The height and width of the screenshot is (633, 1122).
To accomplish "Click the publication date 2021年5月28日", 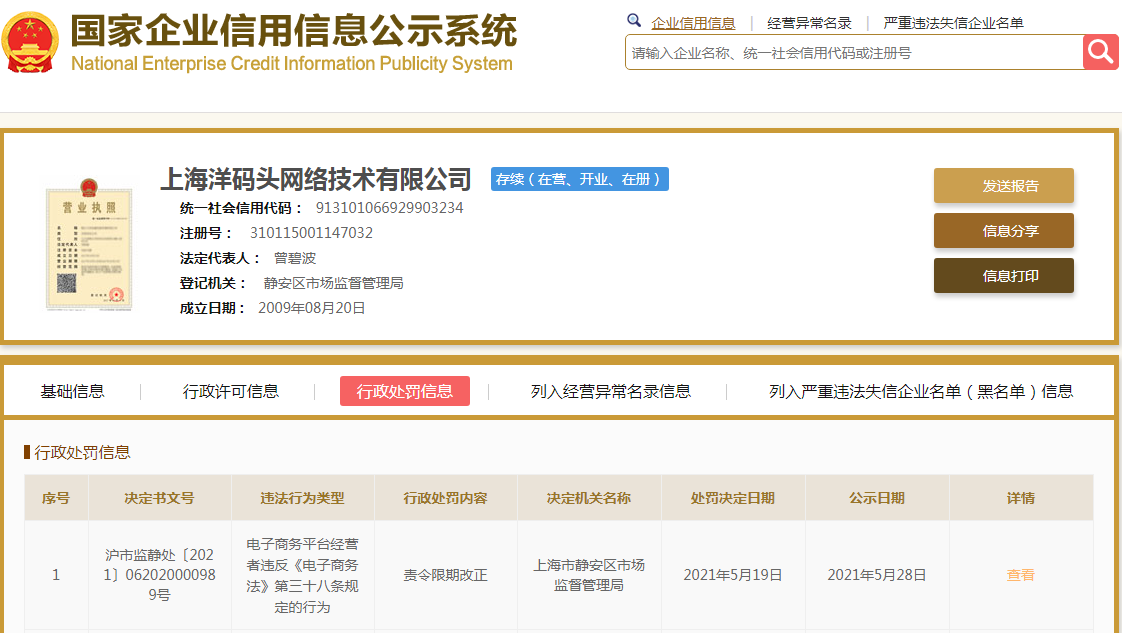I will [877, 575].
